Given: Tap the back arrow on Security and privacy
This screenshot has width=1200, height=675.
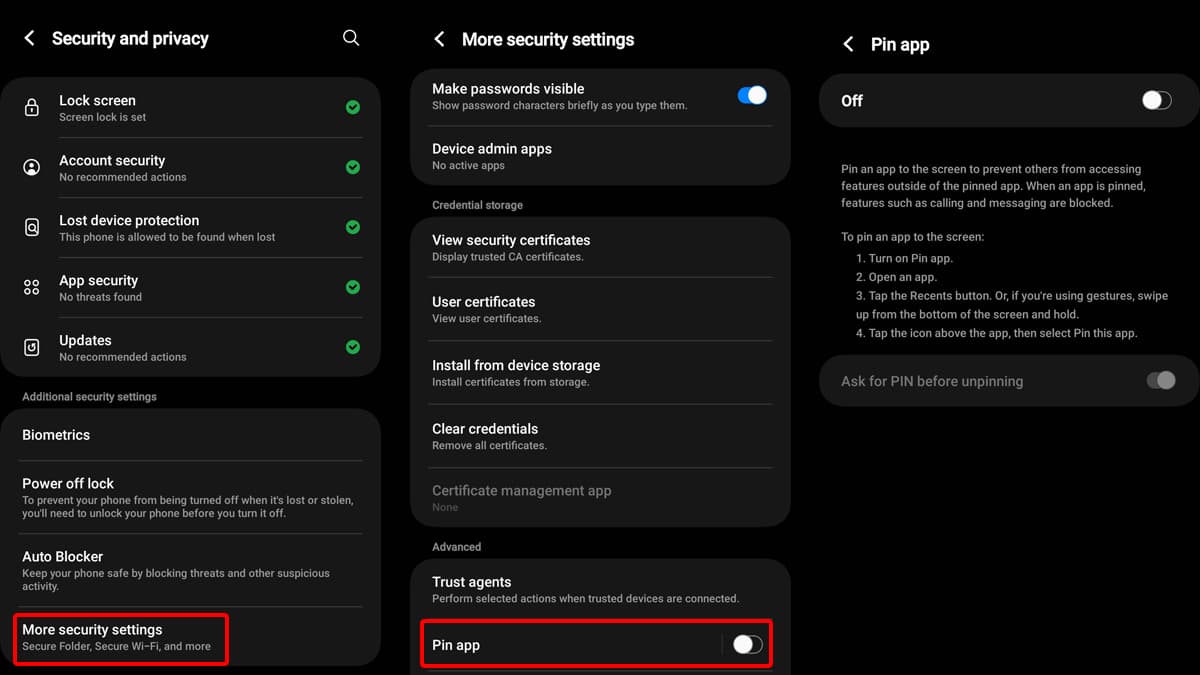Looking at the screenshot, I should (x=28, y=37).
